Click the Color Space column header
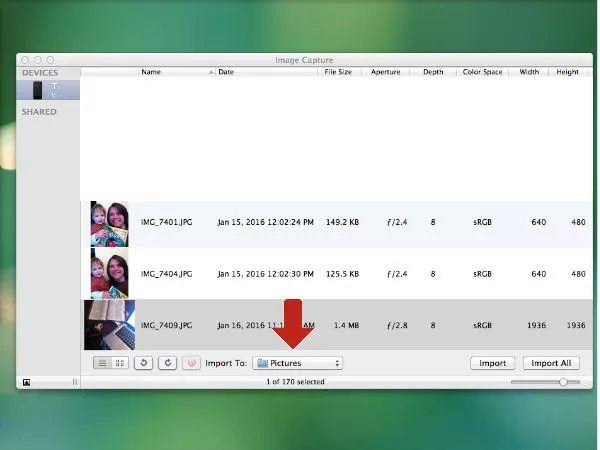 pos(483,72)
